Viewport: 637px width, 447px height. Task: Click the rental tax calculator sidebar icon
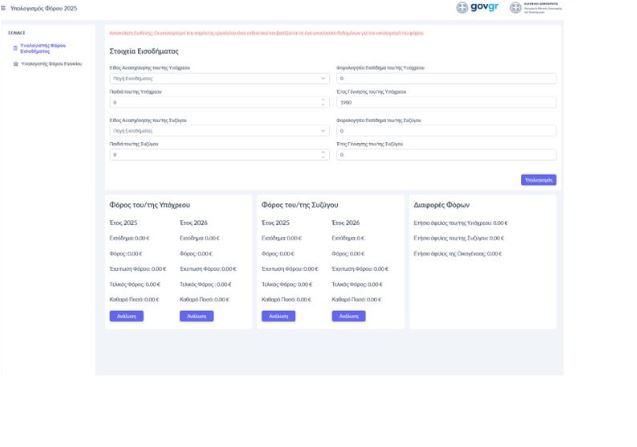15,63
